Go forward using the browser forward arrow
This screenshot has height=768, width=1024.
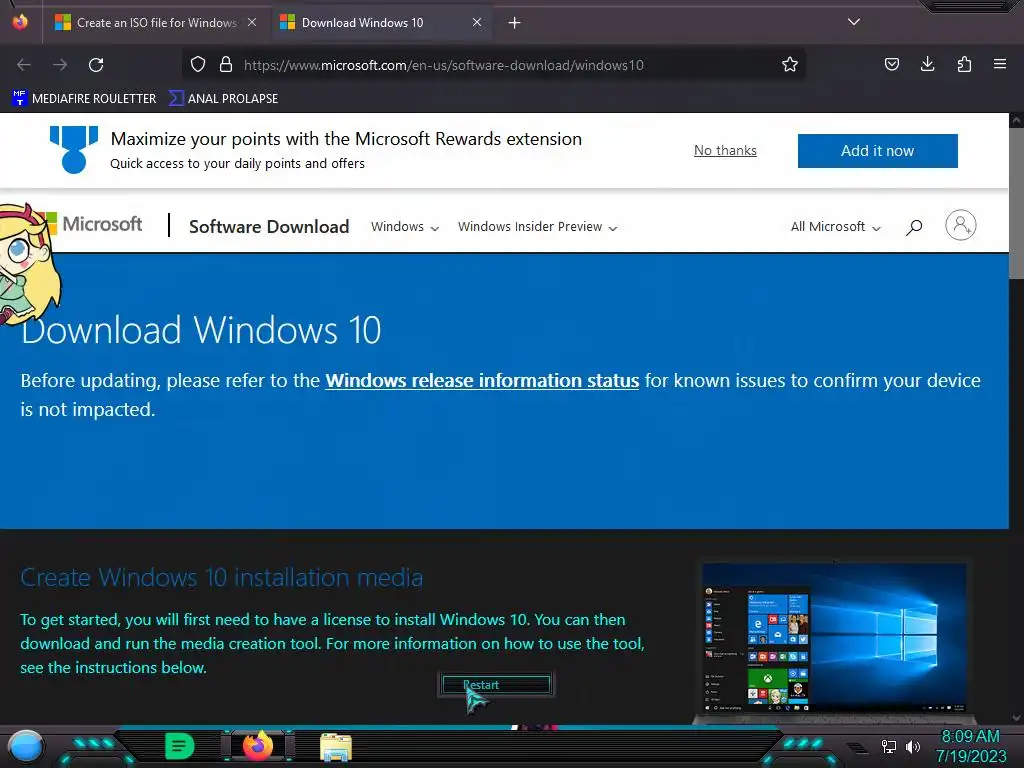(x=60, y=65)
